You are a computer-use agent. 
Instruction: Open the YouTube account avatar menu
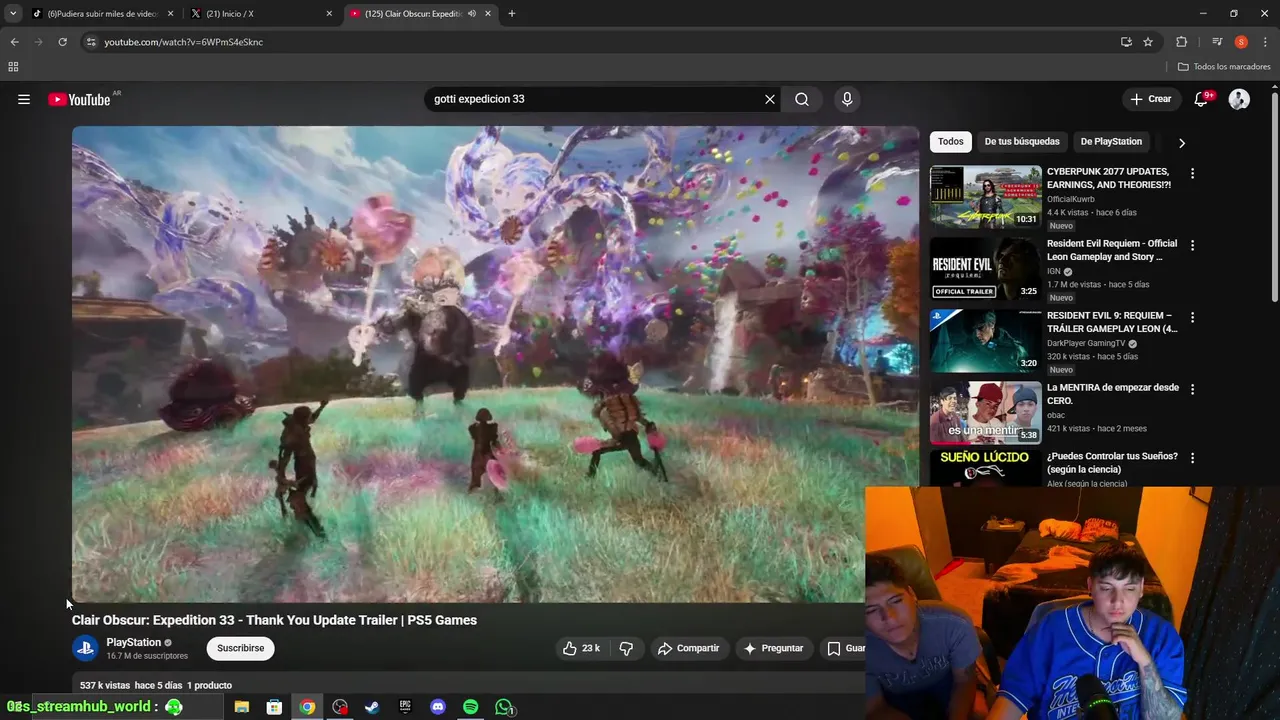coord(1239,99)
